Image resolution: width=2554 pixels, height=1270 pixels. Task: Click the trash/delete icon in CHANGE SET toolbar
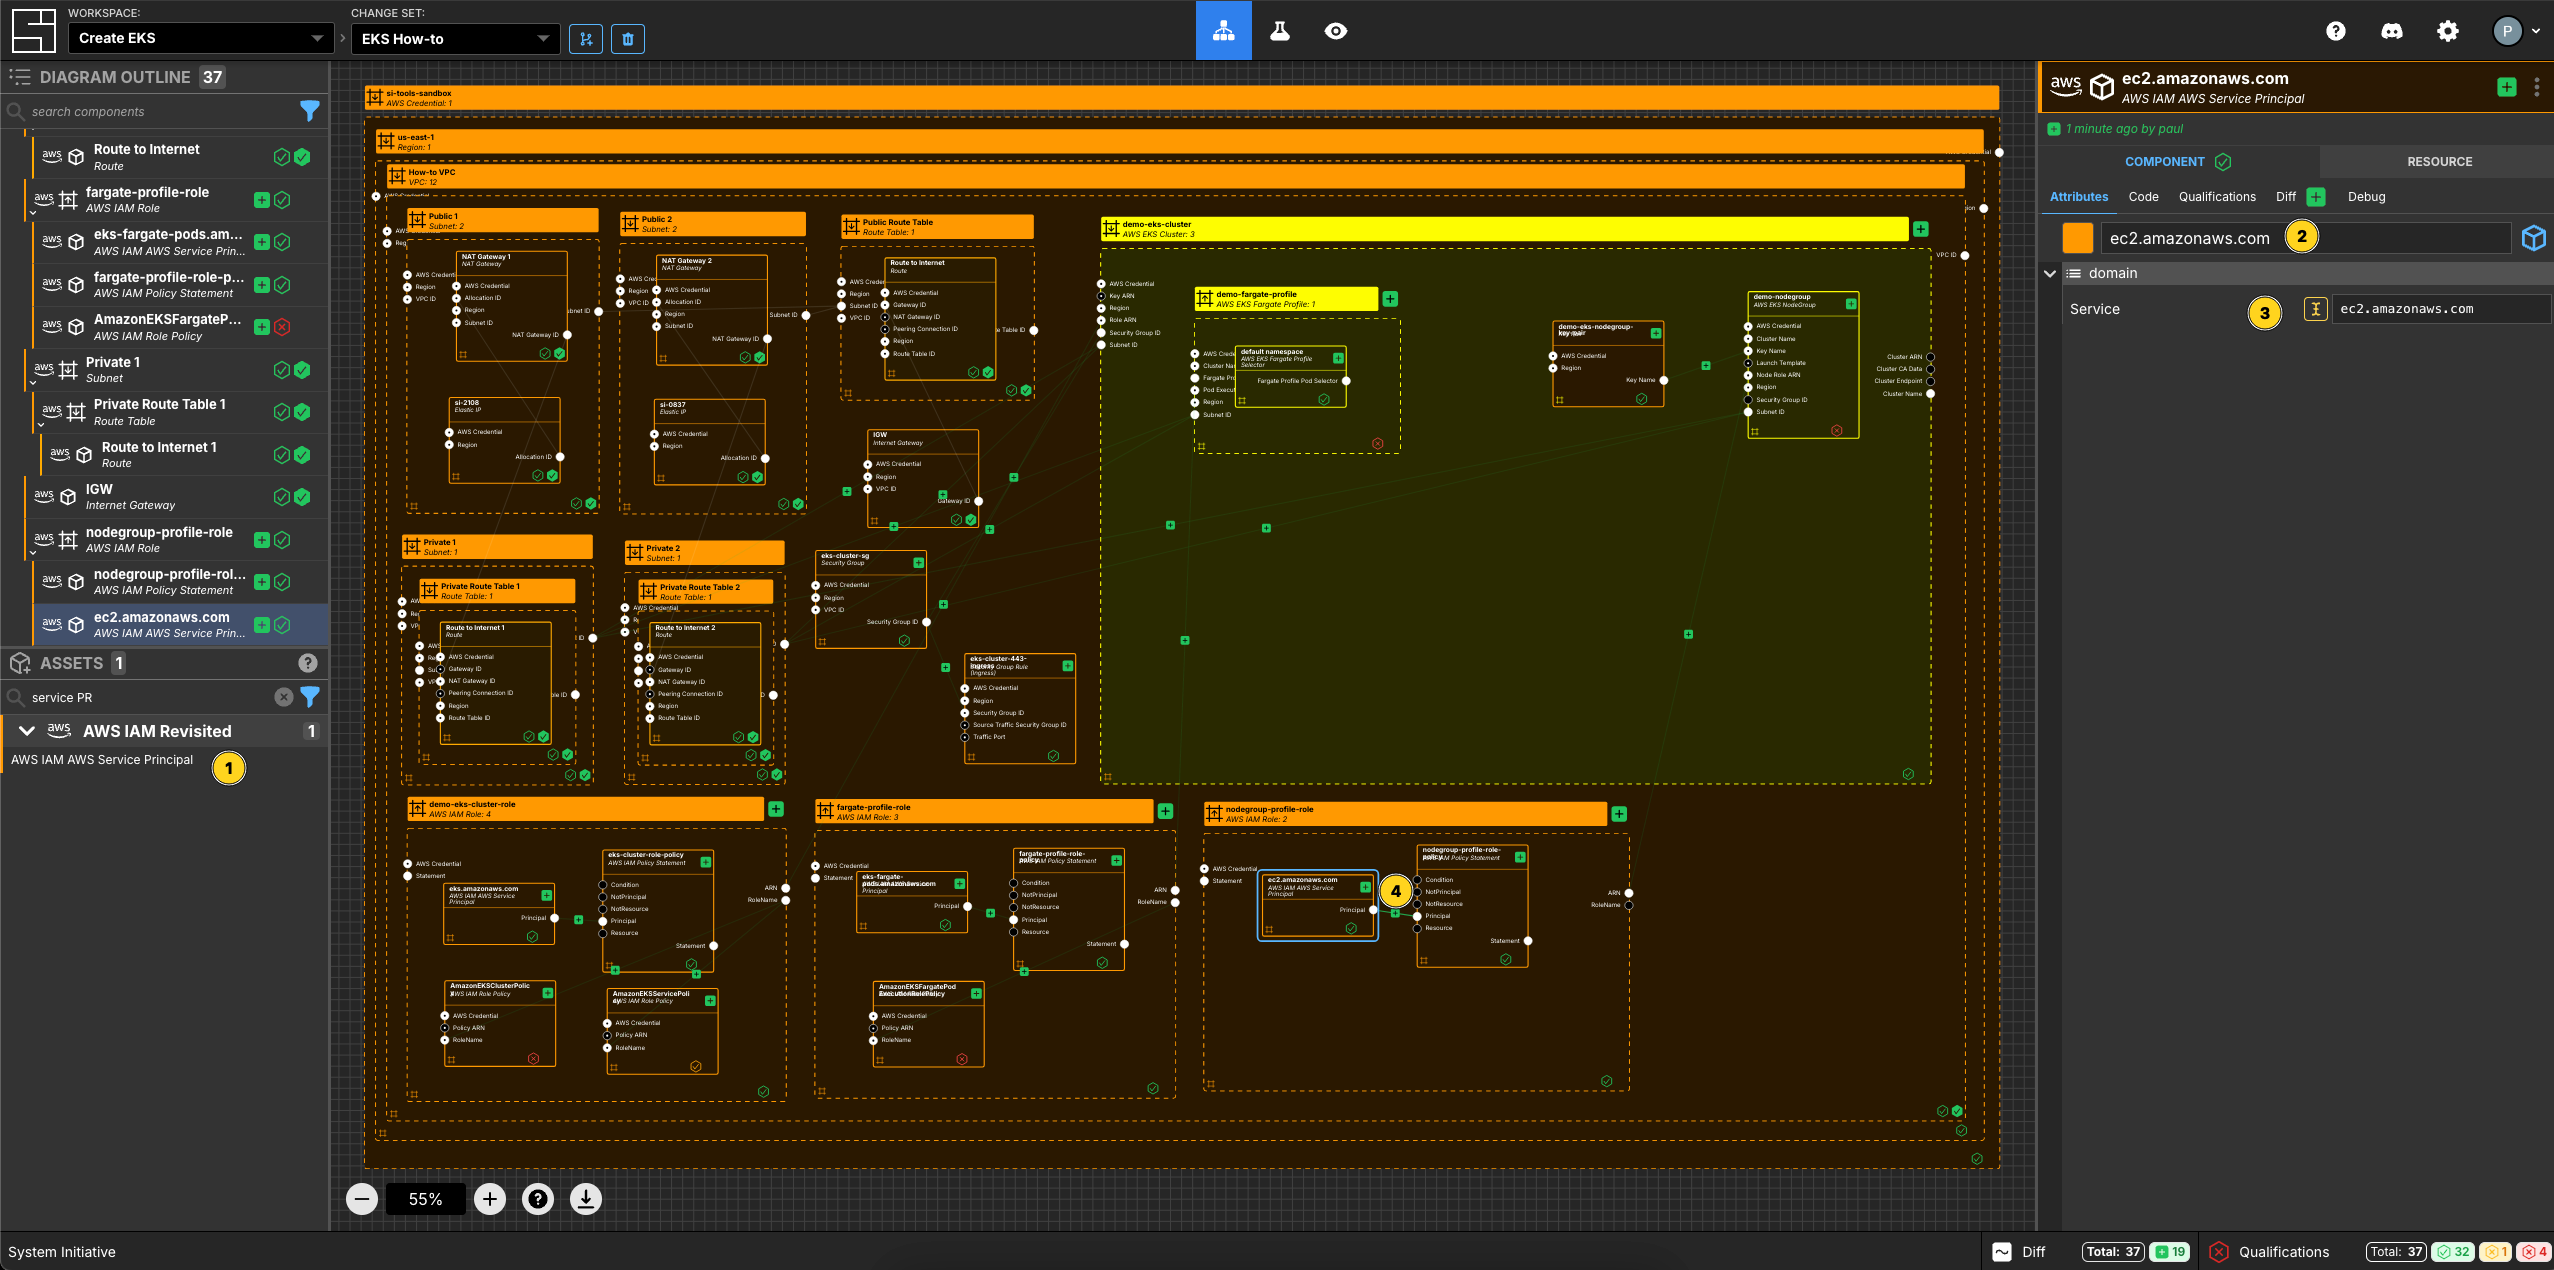tap(627, 37)
